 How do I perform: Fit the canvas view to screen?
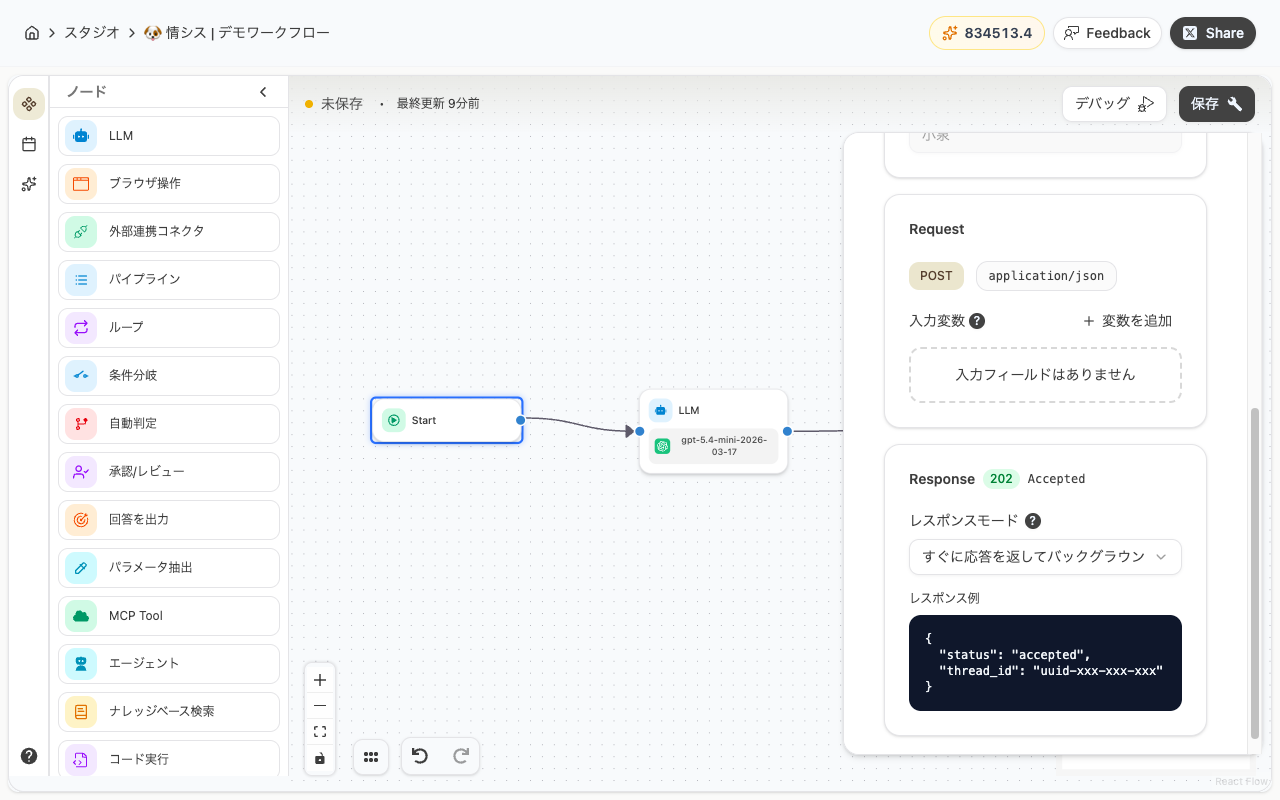320,732
